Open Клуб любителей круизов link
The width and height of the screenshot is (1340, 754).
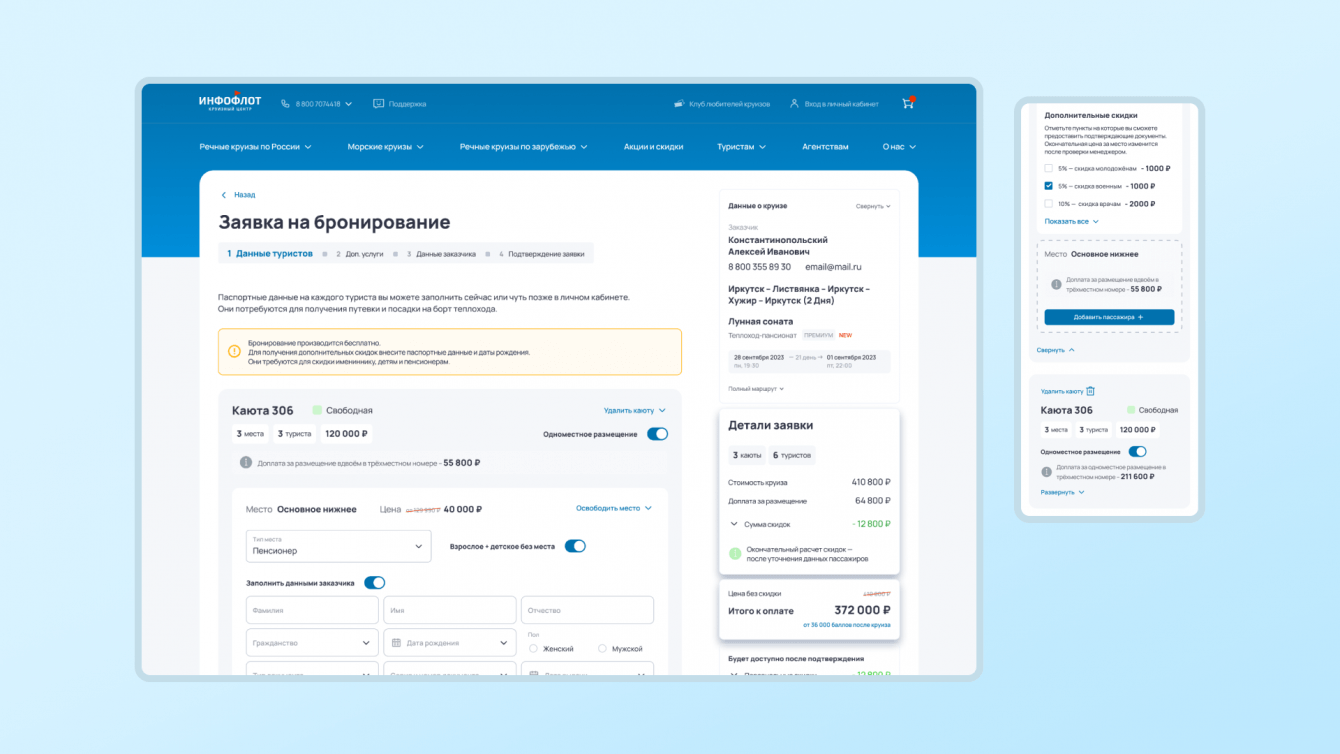729,104
